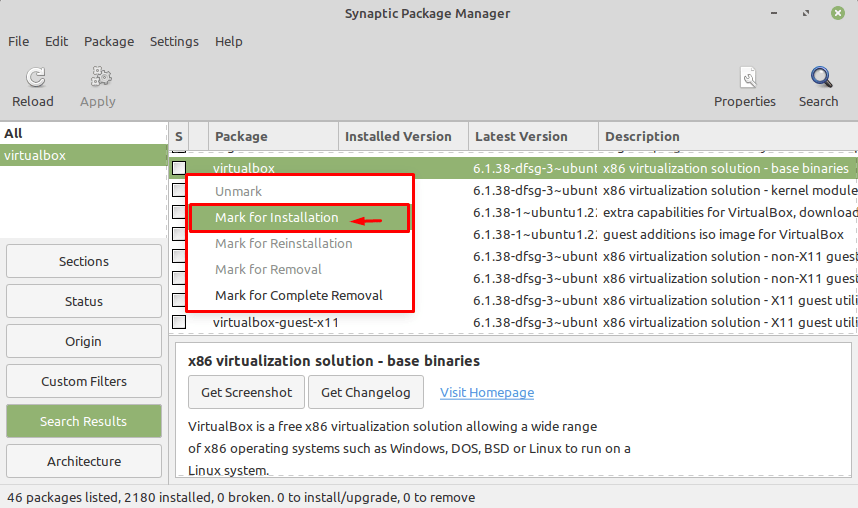Click the Apply gears icon
The image size is (858, 508).
click(101, 77)
